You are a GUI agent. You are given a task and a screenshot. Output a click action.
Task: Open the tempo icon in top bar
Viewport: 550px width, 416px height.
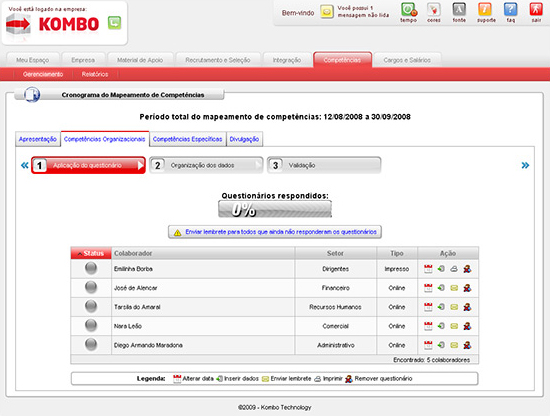tap(409, 10)
